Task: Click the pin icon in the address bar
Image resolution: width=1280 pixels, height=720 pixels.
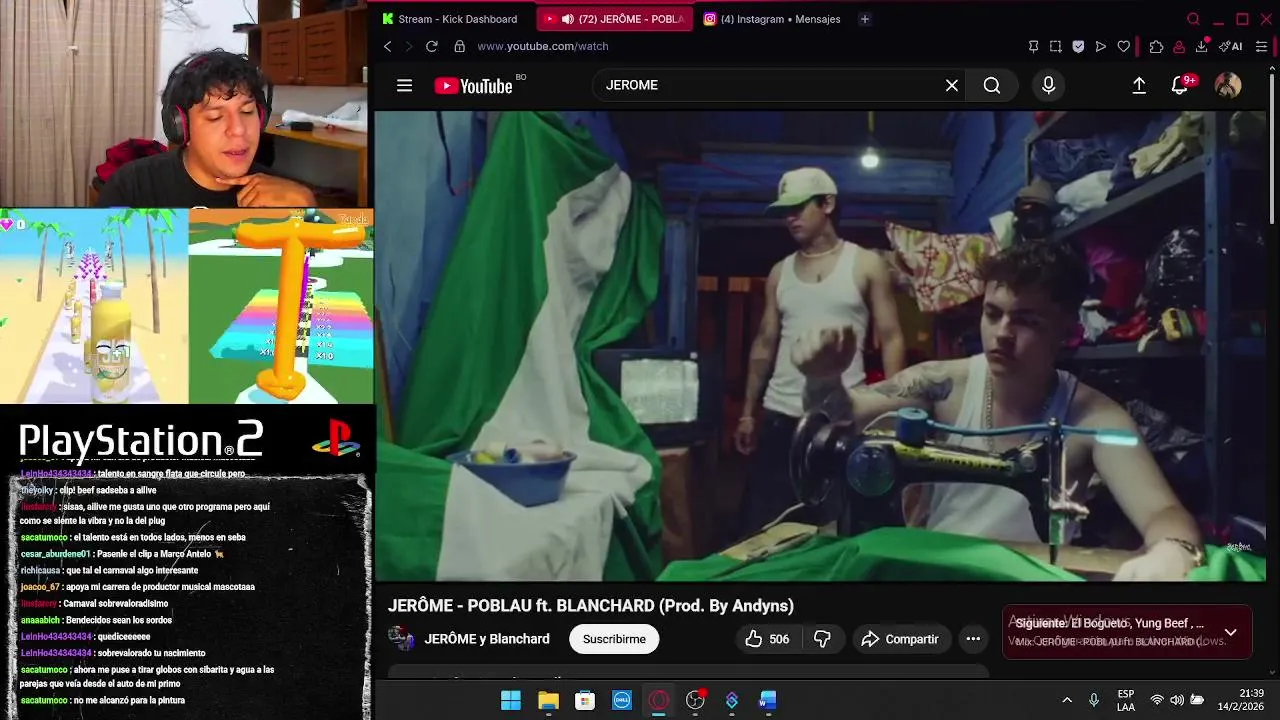Action: (1034, 46)
